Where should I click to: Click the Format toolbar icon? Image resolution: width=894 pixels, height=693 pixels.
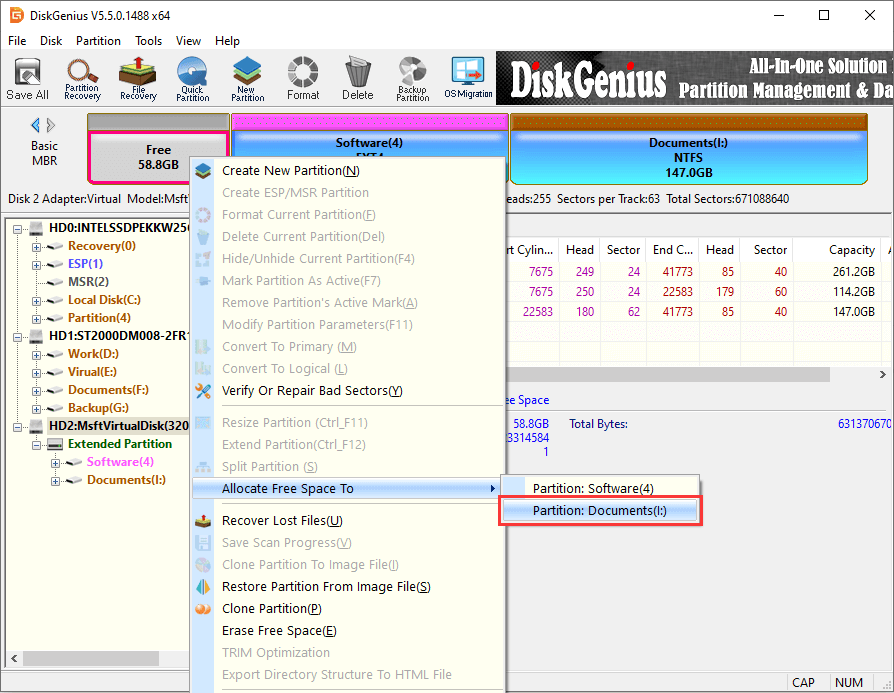tap(302, 79)
